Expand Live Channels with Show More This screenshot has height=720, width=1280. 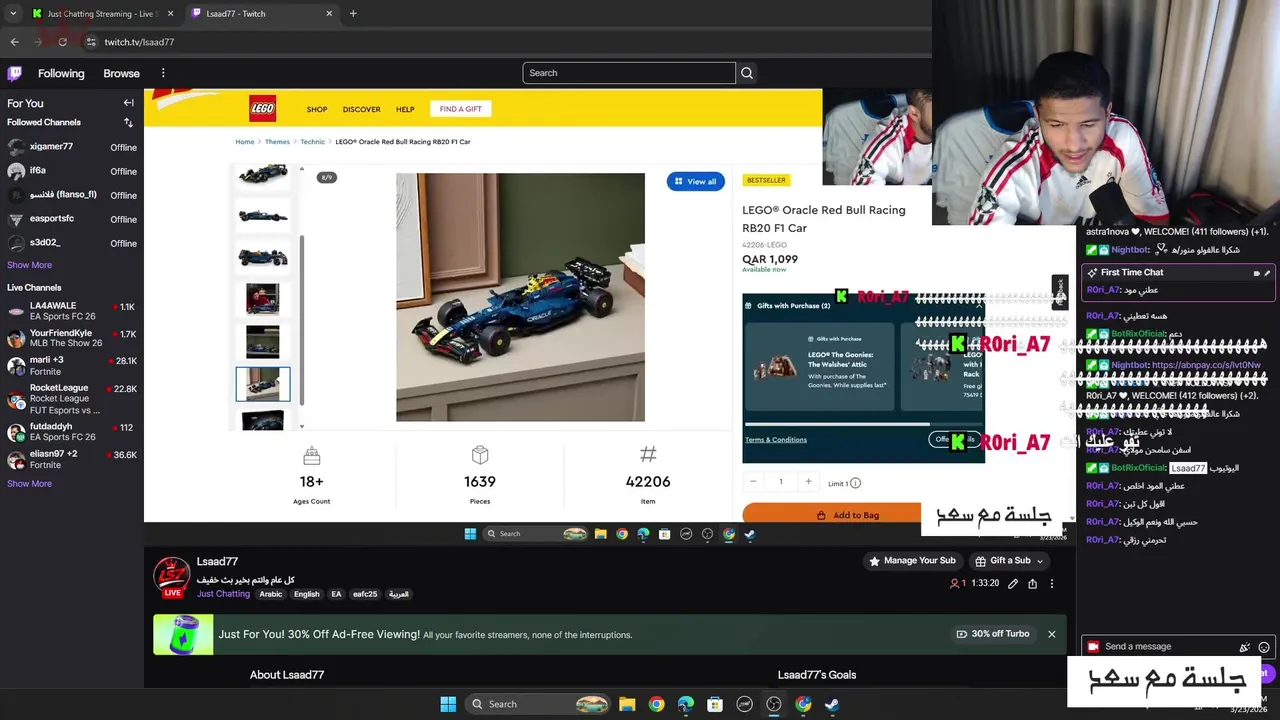29,484
